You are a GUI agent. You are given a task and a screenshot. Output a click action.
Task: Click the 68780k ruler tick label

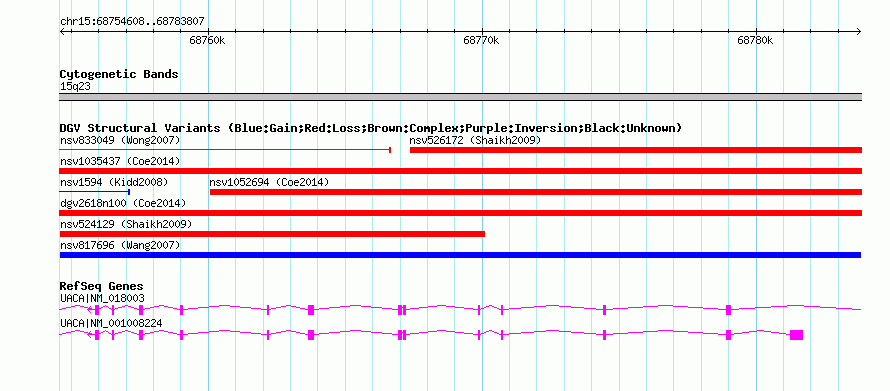[755, 40]
